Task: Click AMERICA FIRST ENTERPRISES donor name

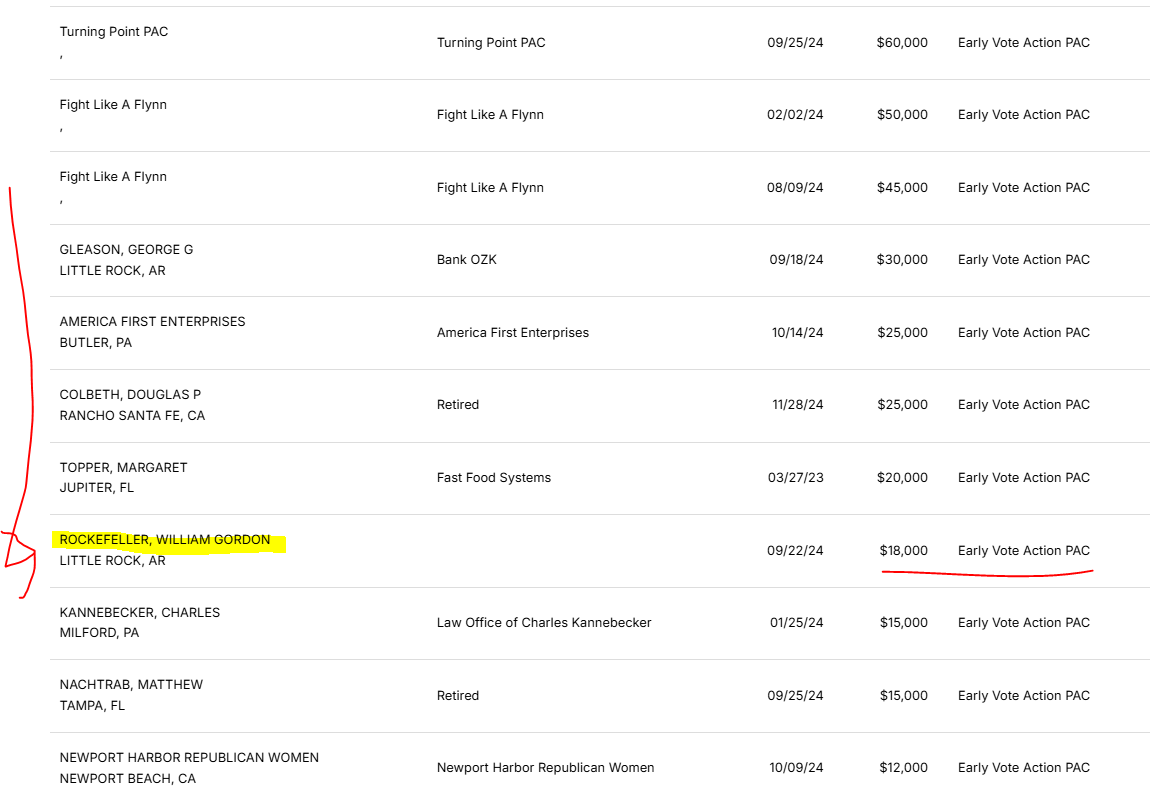Action: point(152,322)
